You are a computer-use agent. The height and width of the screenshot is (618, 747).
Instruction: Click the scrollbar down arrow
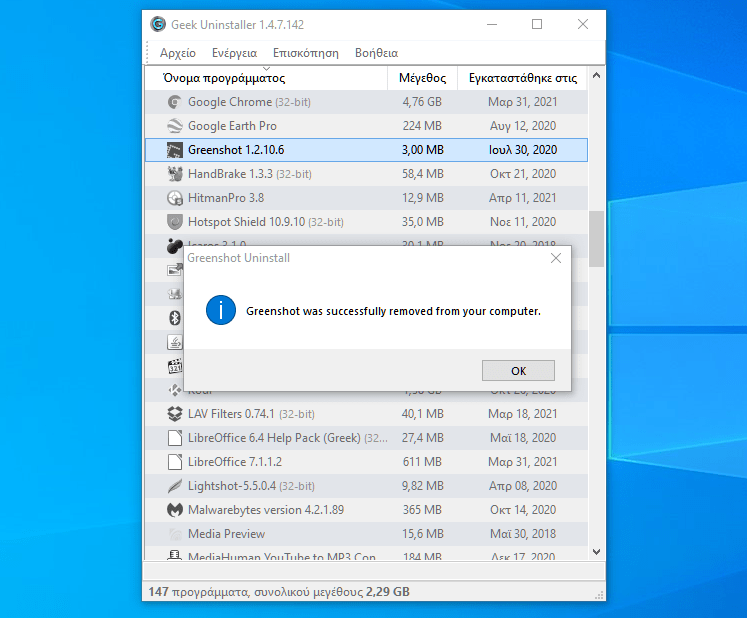click(596, 552)
